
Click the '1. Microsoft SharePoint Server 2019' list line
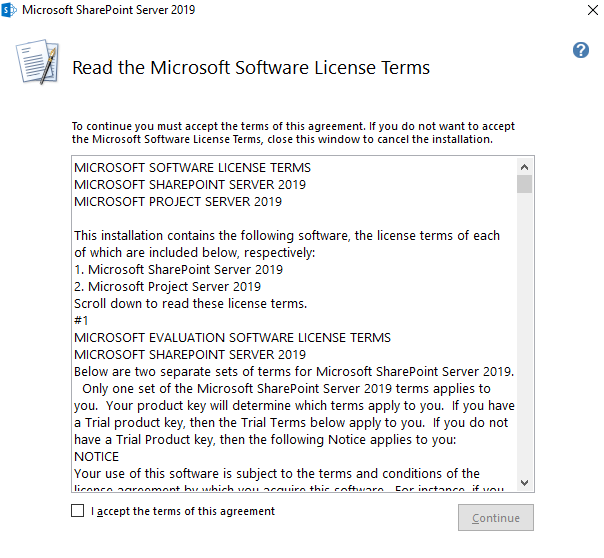pos(178,270)
